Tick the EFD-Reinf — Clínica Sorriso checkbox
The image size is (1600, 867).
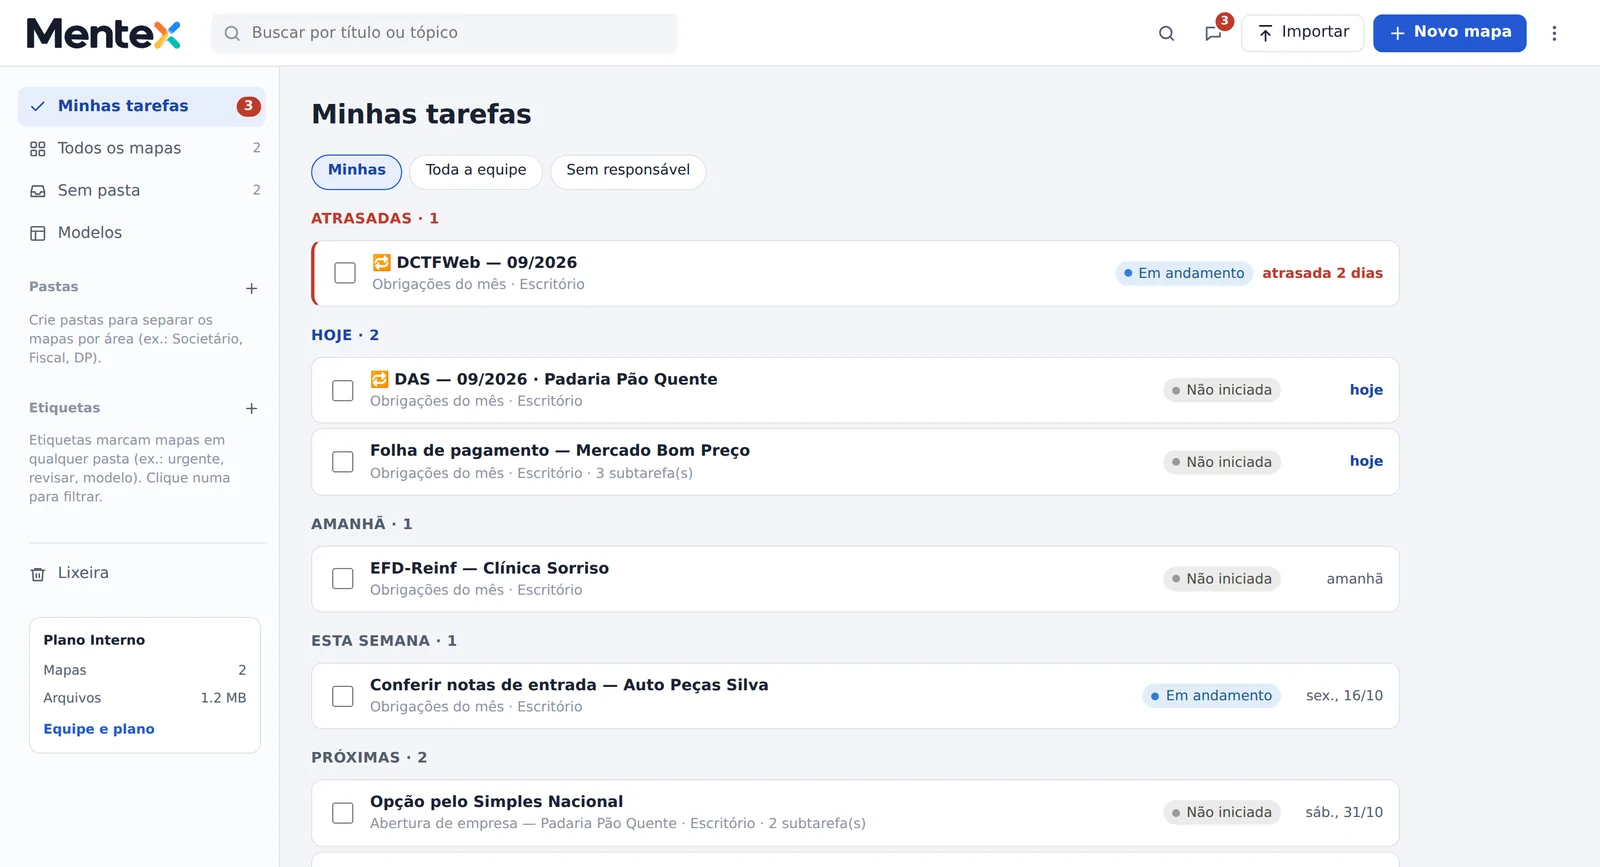click(343, 579)
